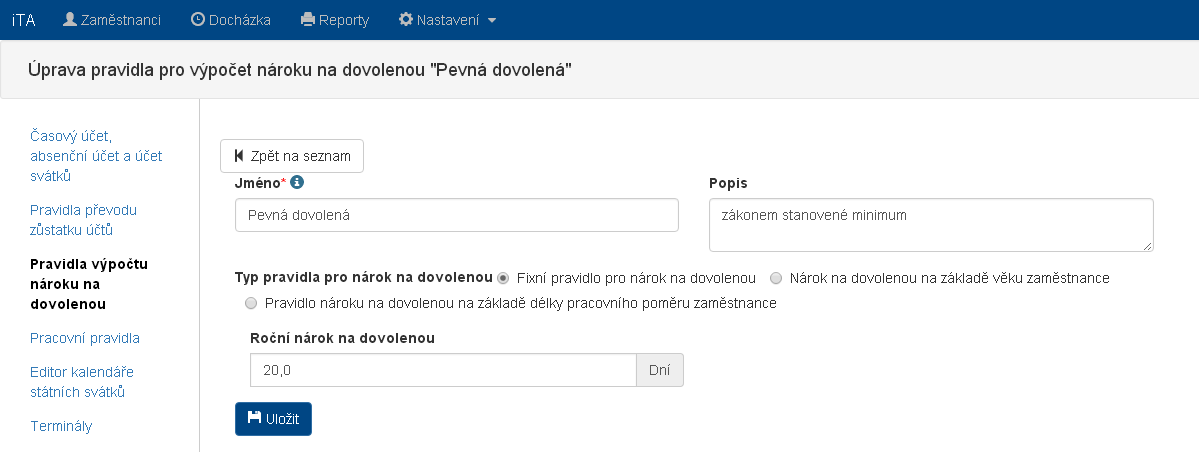Click the printer icon beside Reporty
This screenshot has height=452, width=1199.
click(x=308, y=19)
